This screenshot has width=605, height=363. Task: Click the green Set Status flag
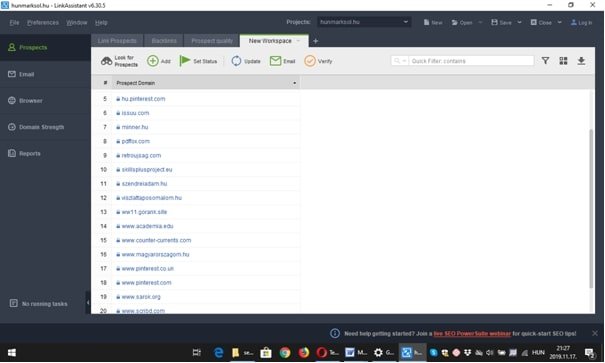click(x=185, y=61)
